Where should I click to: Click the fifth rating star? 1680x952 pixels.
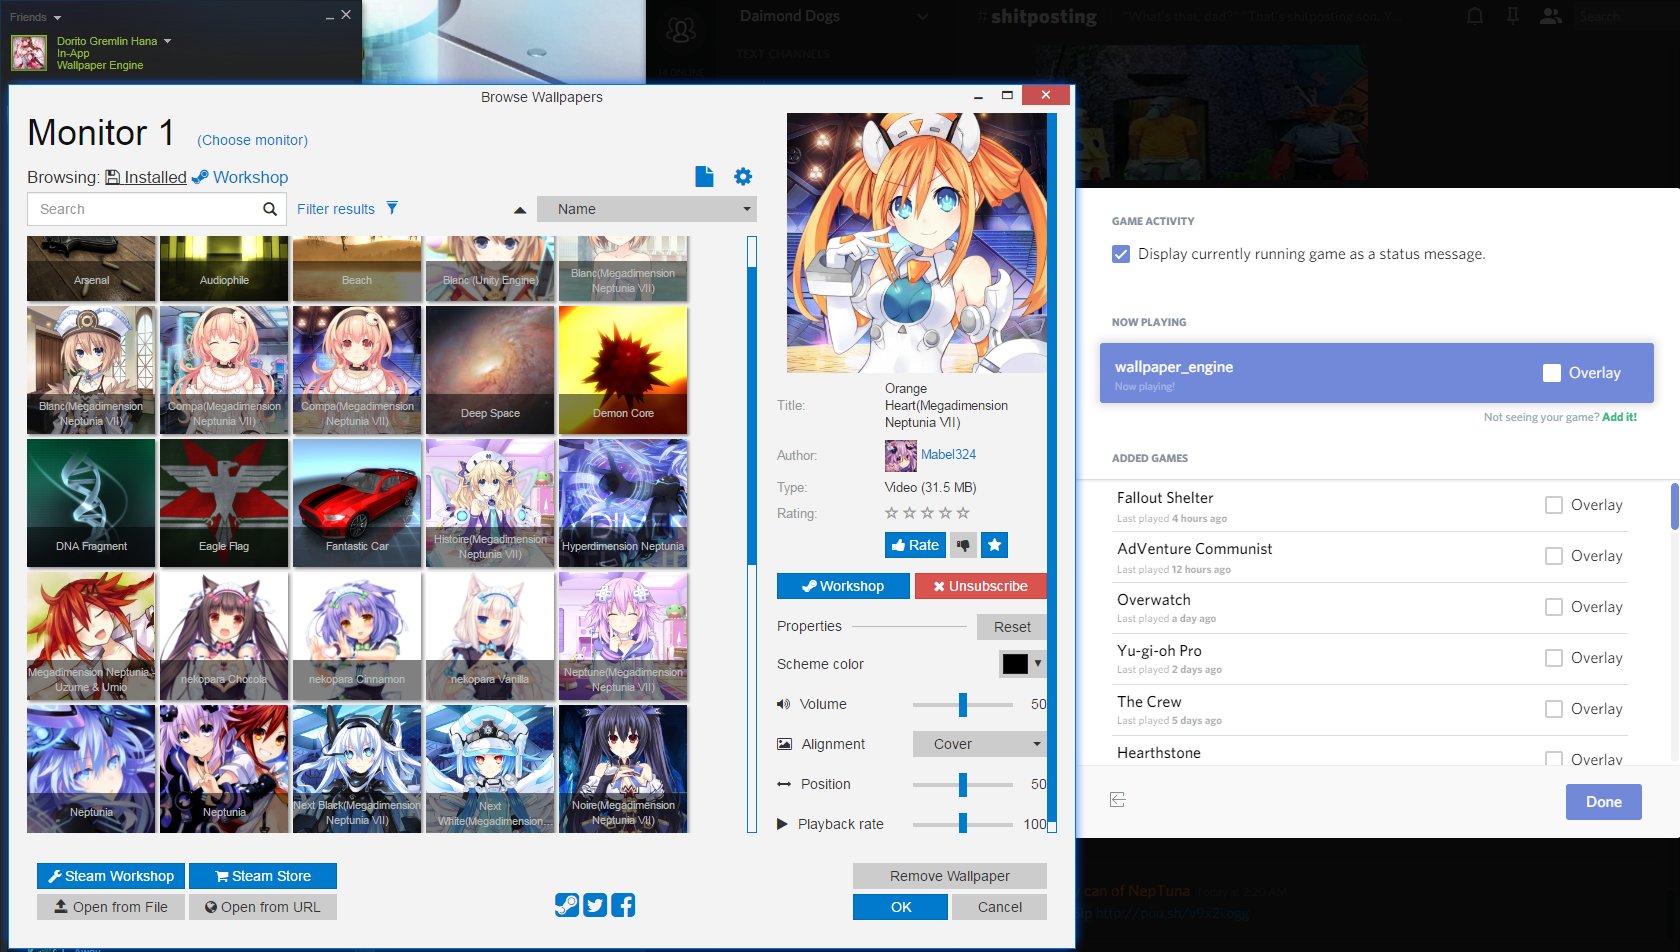coord(963,513)
